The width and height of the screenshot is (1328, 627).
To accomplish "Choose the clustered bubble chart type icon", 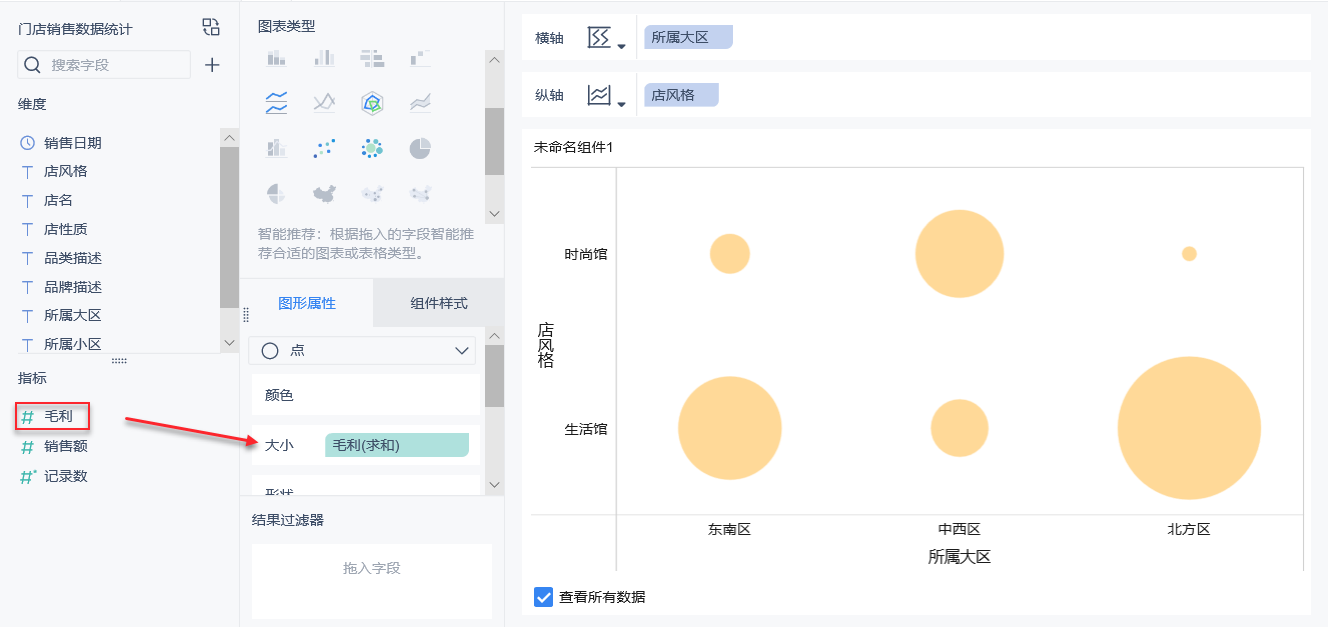I will [372, 149].
